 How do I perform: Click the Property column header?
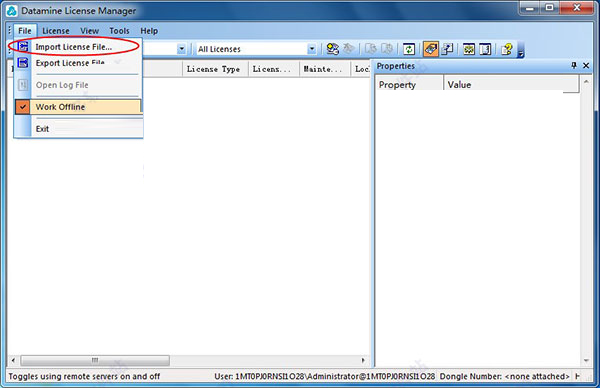coord(409,85)
